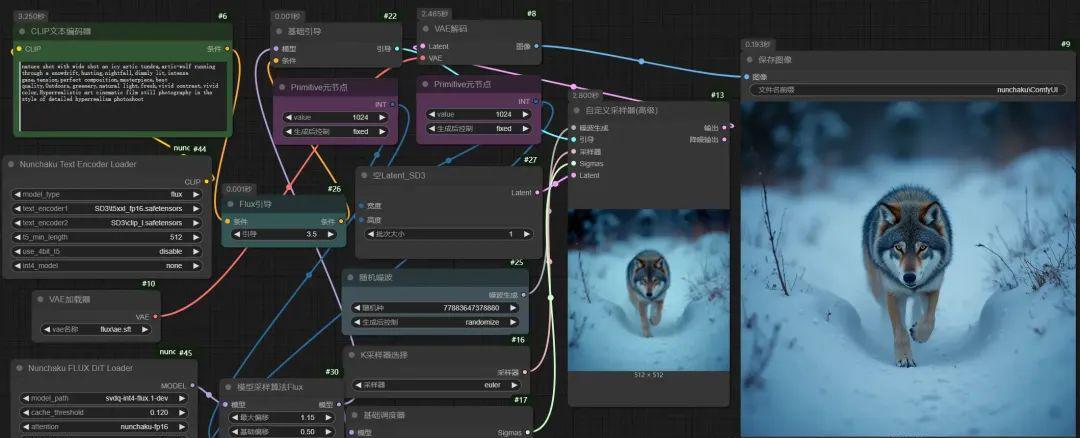Collapse the Flux引导 node via its dot
The width and height of the screenshot is (1080, 438).
pos(230,204)
